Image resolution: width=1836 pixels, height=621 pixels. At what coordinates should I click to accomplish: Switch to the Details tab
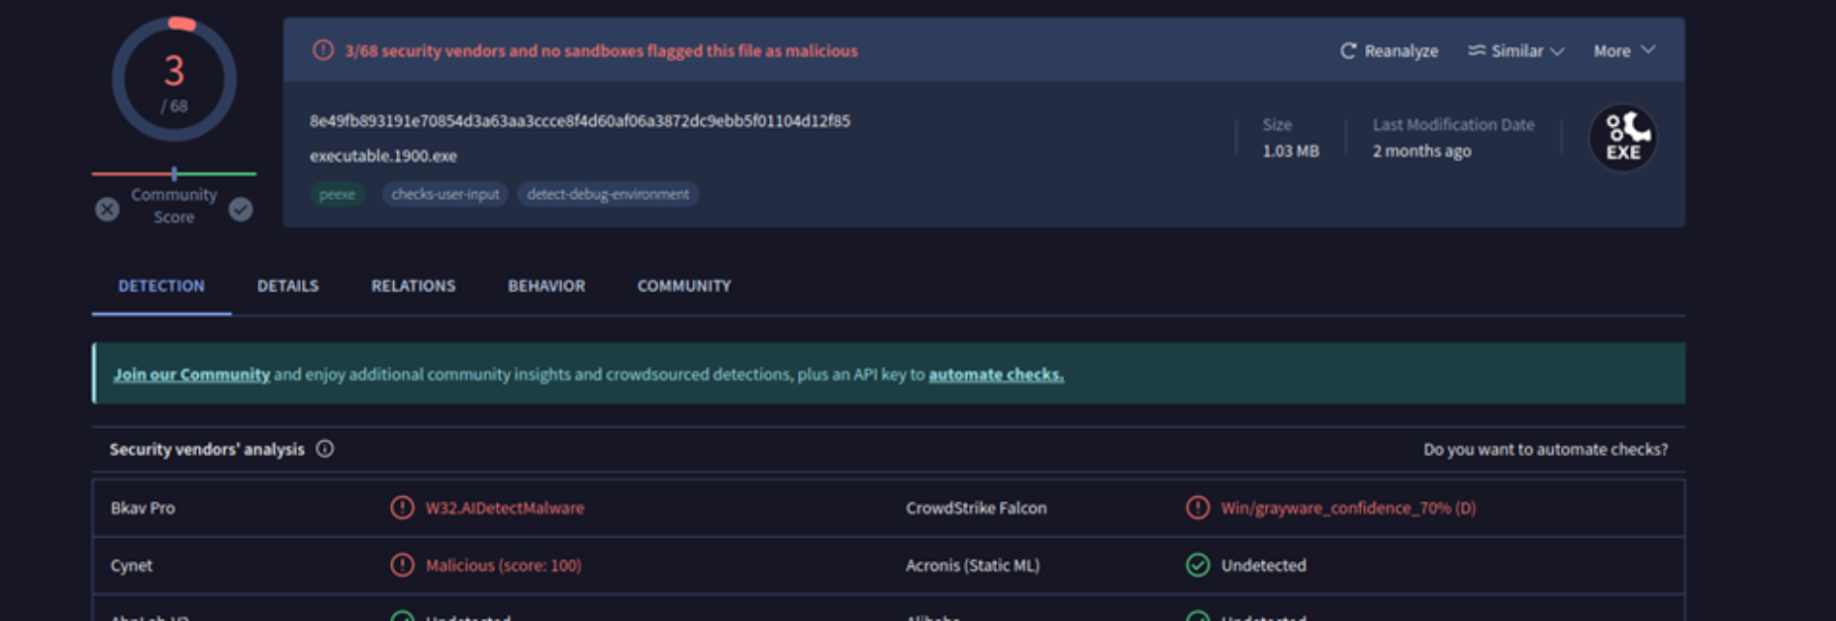[288, 286]
